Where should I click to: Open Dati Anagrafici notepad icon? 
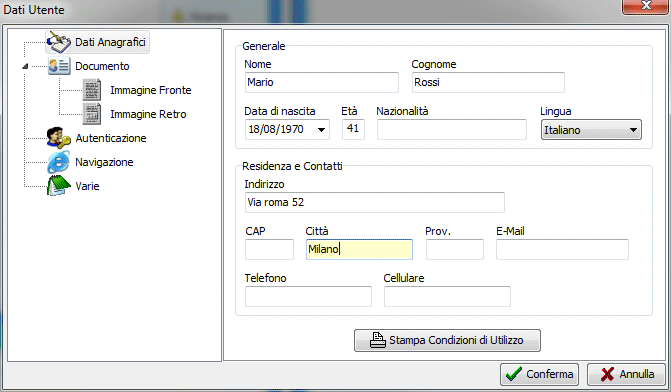click(59, 42)
